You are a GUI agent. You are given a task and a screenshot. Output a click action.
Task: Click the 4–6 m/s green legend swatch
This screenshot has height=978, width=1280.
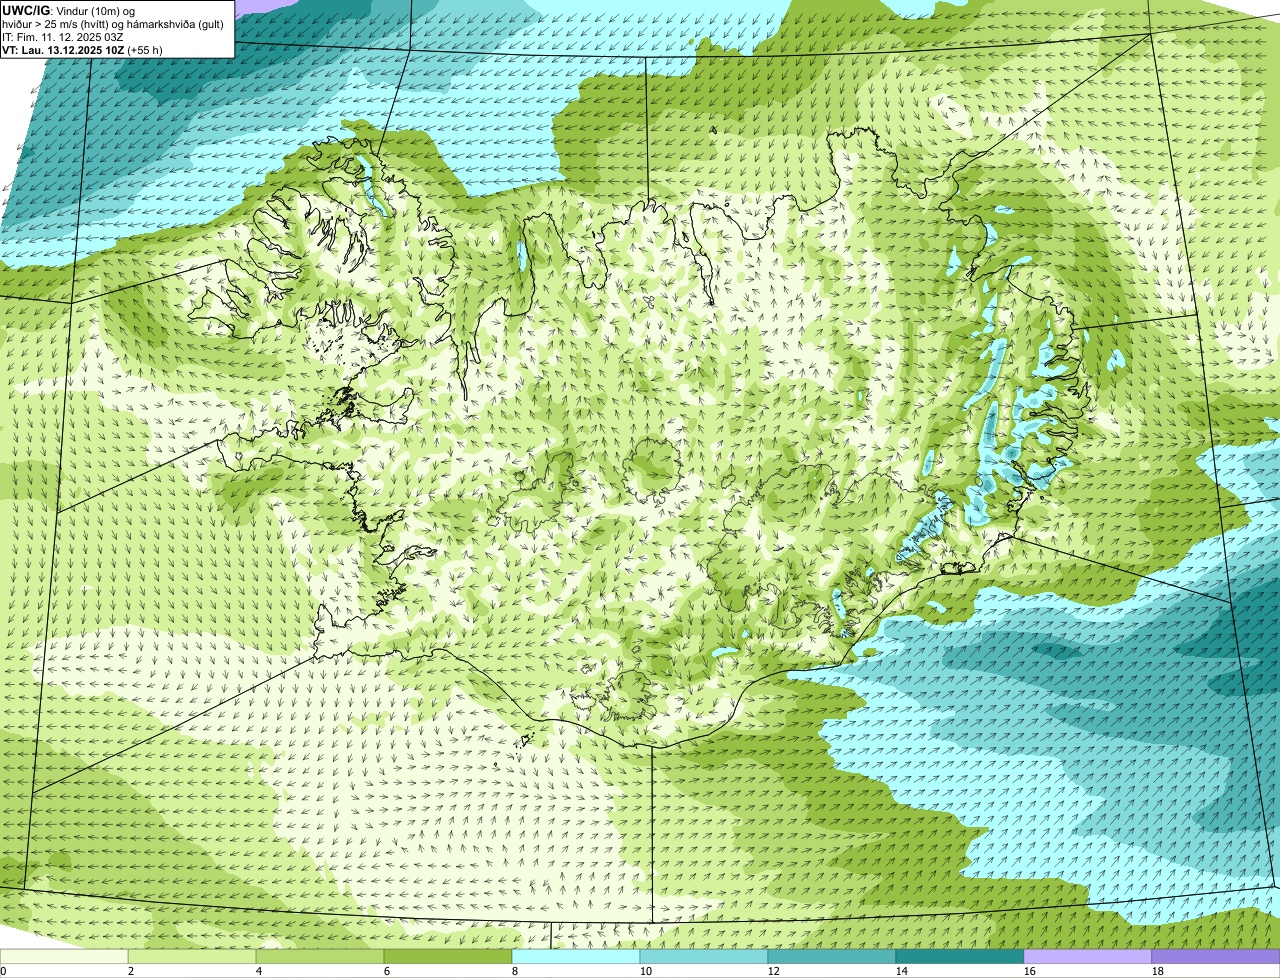click(x=320, y=957)
